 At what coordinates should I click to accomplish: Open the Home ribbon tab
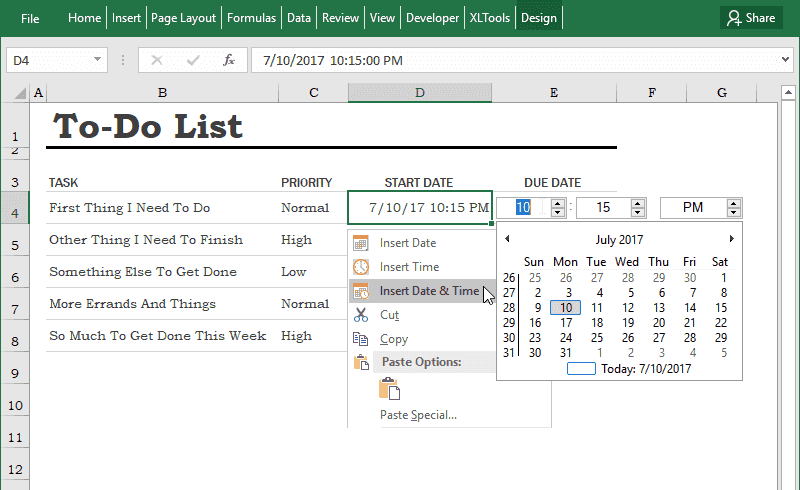click(x=85, y=18)
